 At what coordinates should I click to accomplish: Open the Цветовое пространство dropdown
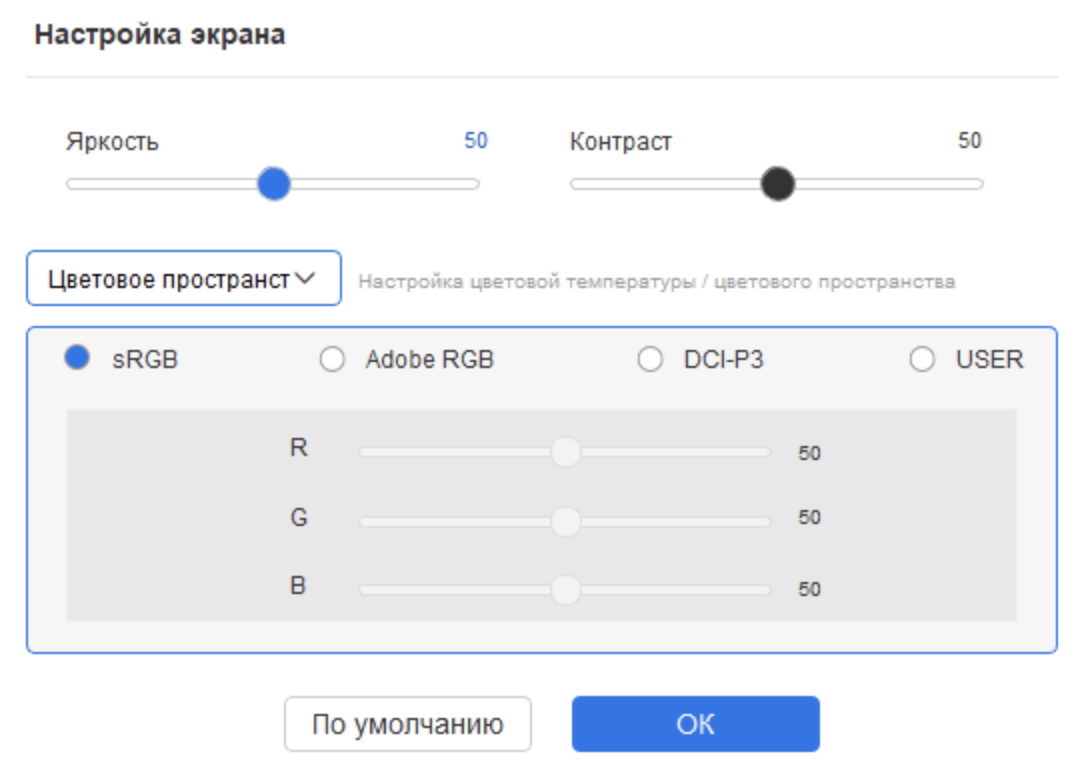point(184,278)
